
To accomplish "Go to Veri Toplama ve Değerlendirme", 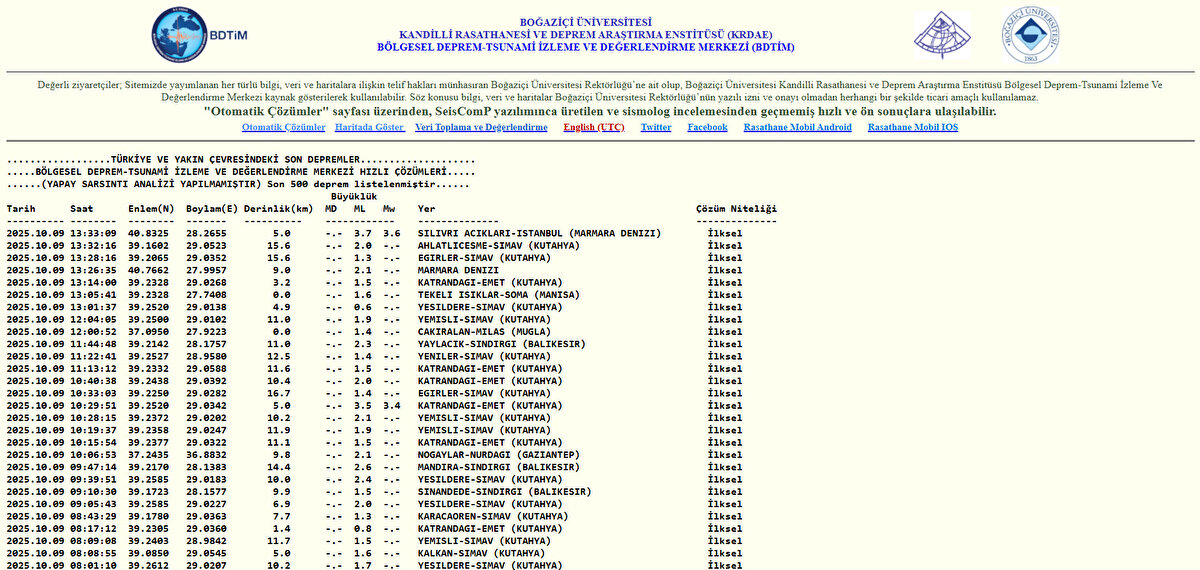I will pyautogui.click(x=481, y=127).
